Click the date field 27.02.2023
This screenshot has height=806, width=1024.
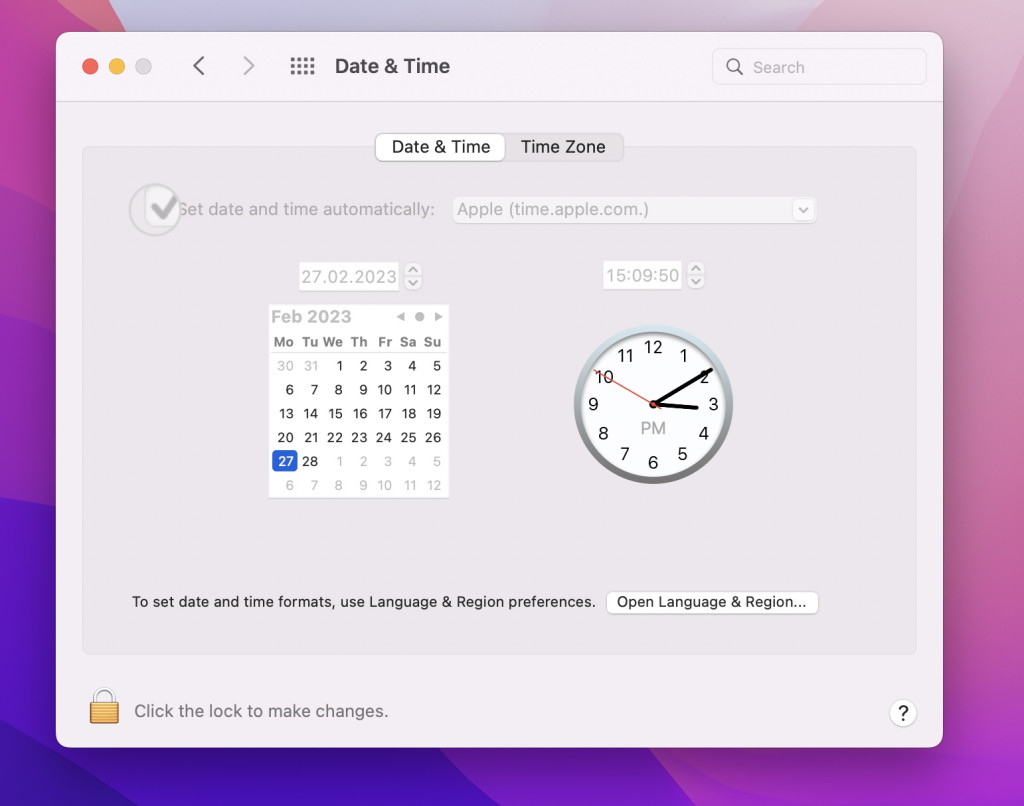(349, 276)
